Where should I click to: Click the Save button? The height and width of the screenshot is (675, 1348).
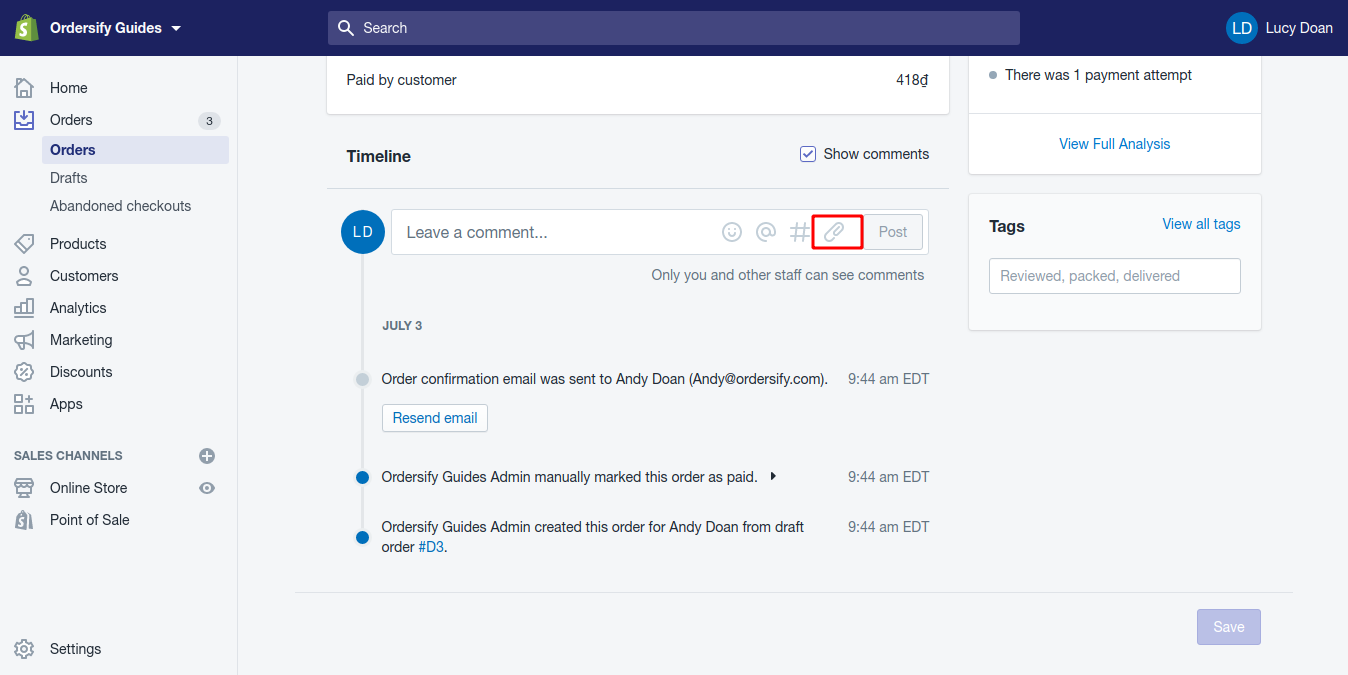pos(1228,627)
